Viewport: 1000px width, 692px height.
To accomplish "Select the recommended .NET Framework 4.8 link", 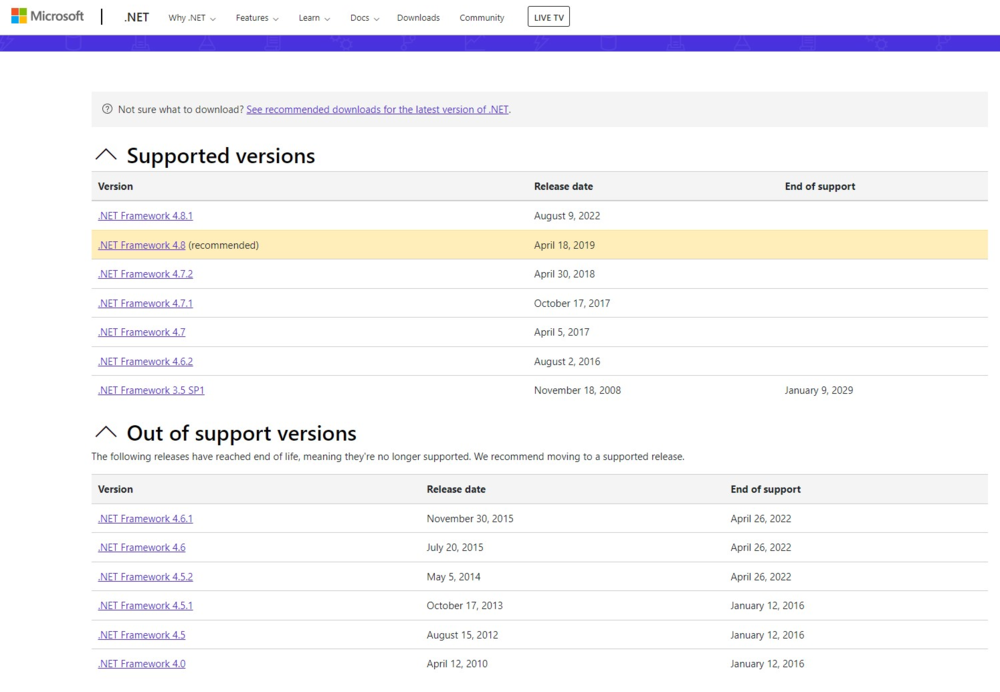I will click(x=141, y=245).
